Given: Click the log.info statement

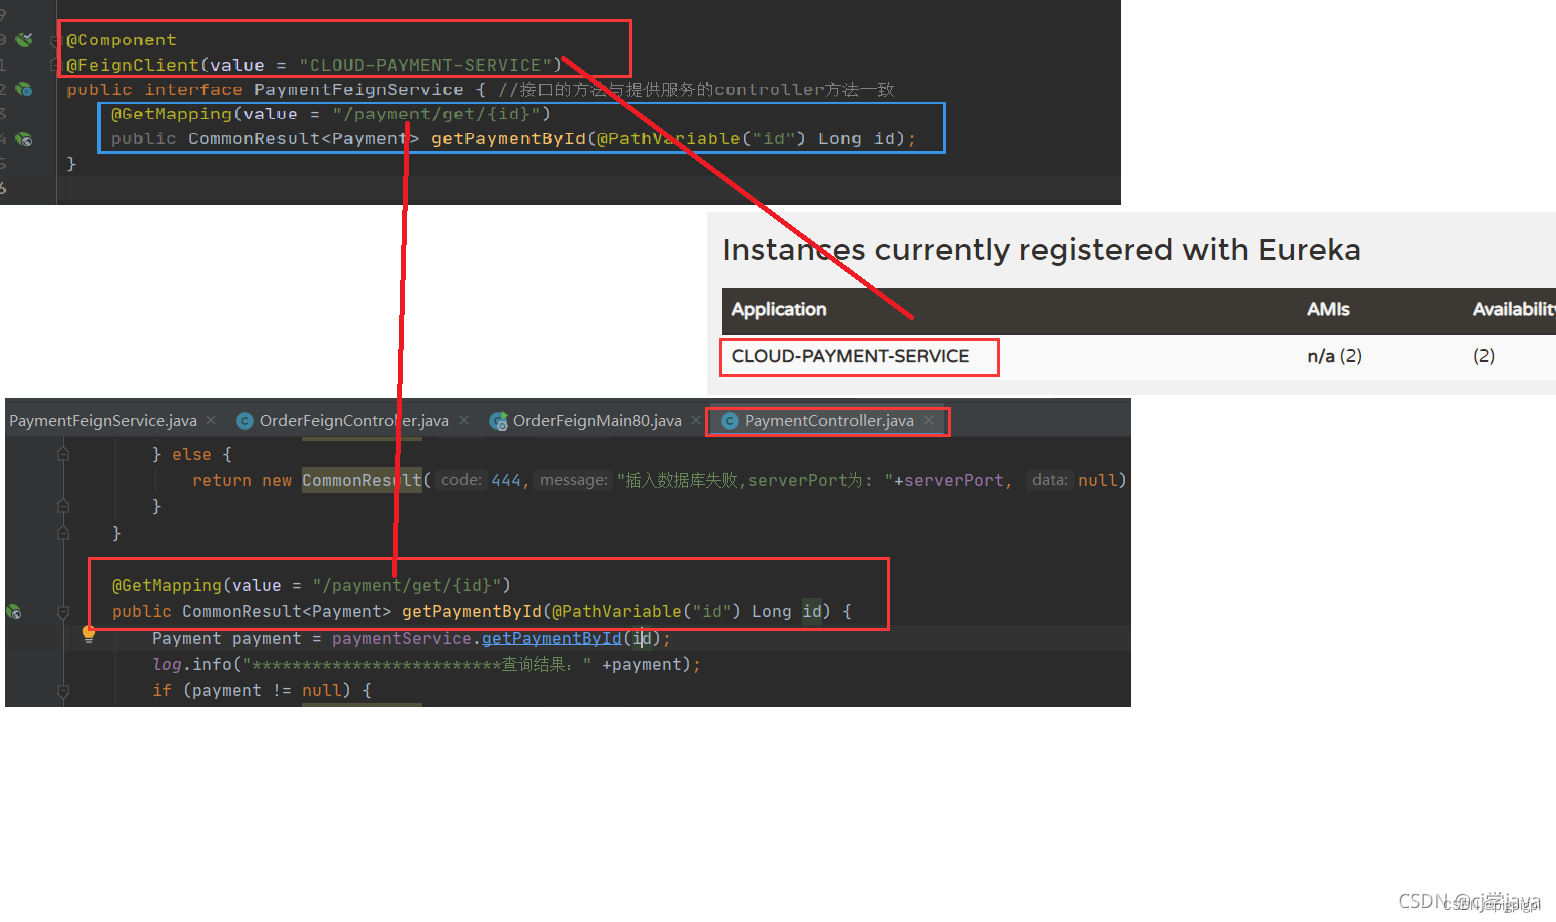Looking at the screenshot, I should coord(426,665).
